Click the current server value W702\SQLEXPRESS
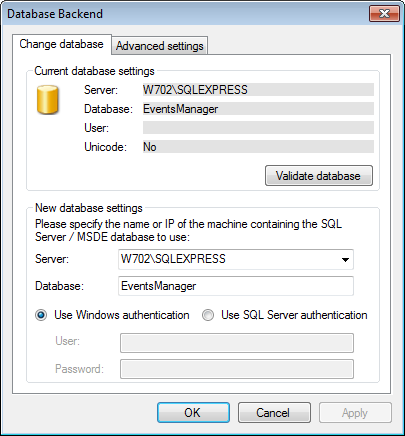This screenshot has width=405, height=436. click(x=258, y=90)
